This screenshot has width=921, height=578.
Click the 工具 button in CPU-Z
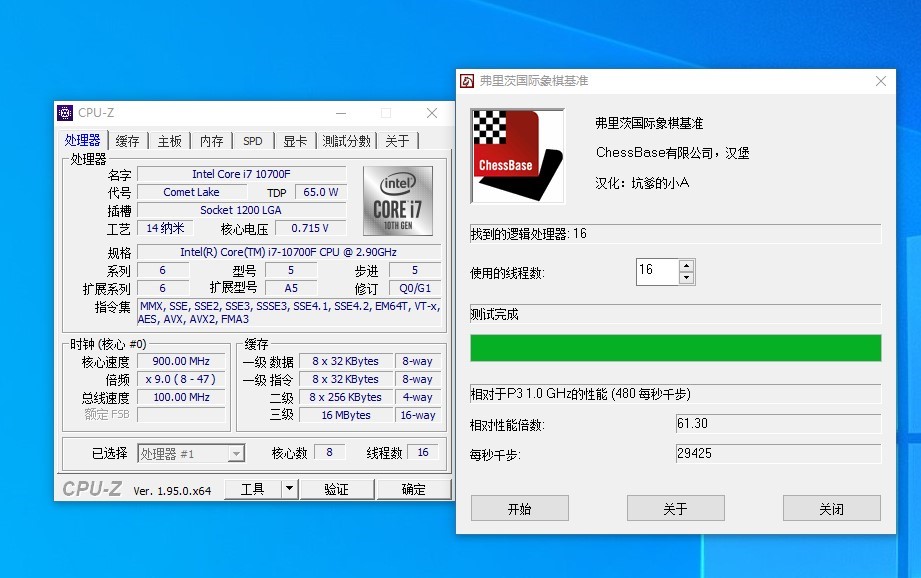coord(253,489)
